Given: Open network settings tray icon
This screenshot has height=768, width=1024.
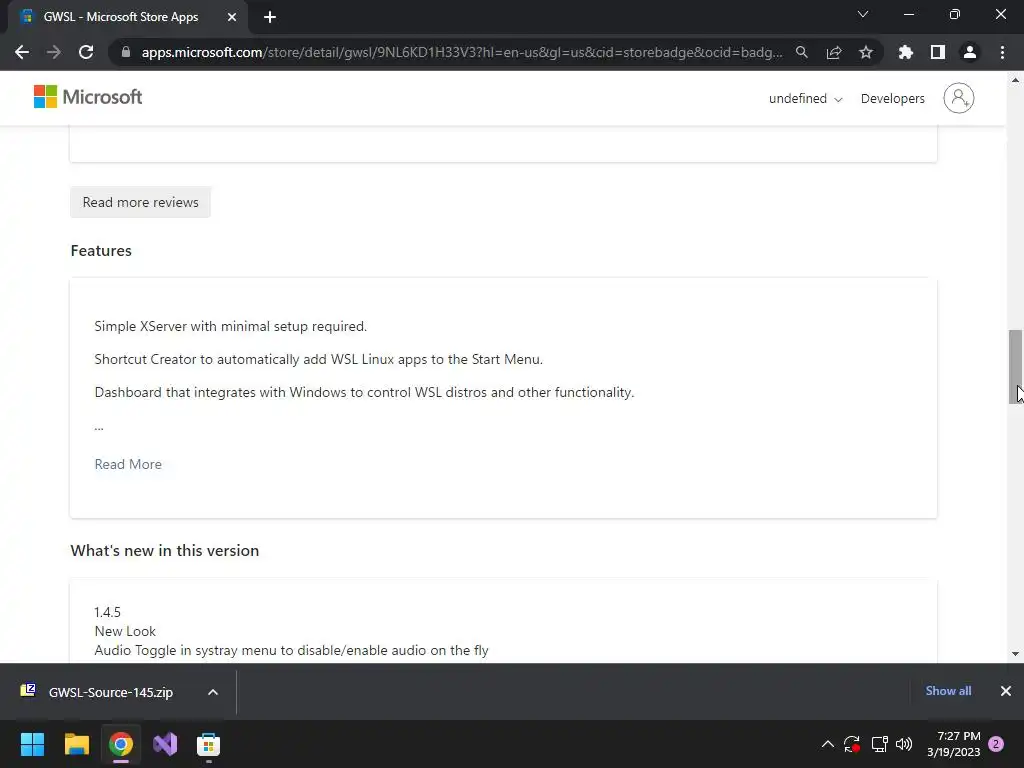Looking at the screenshot, I should coord(879,744).
